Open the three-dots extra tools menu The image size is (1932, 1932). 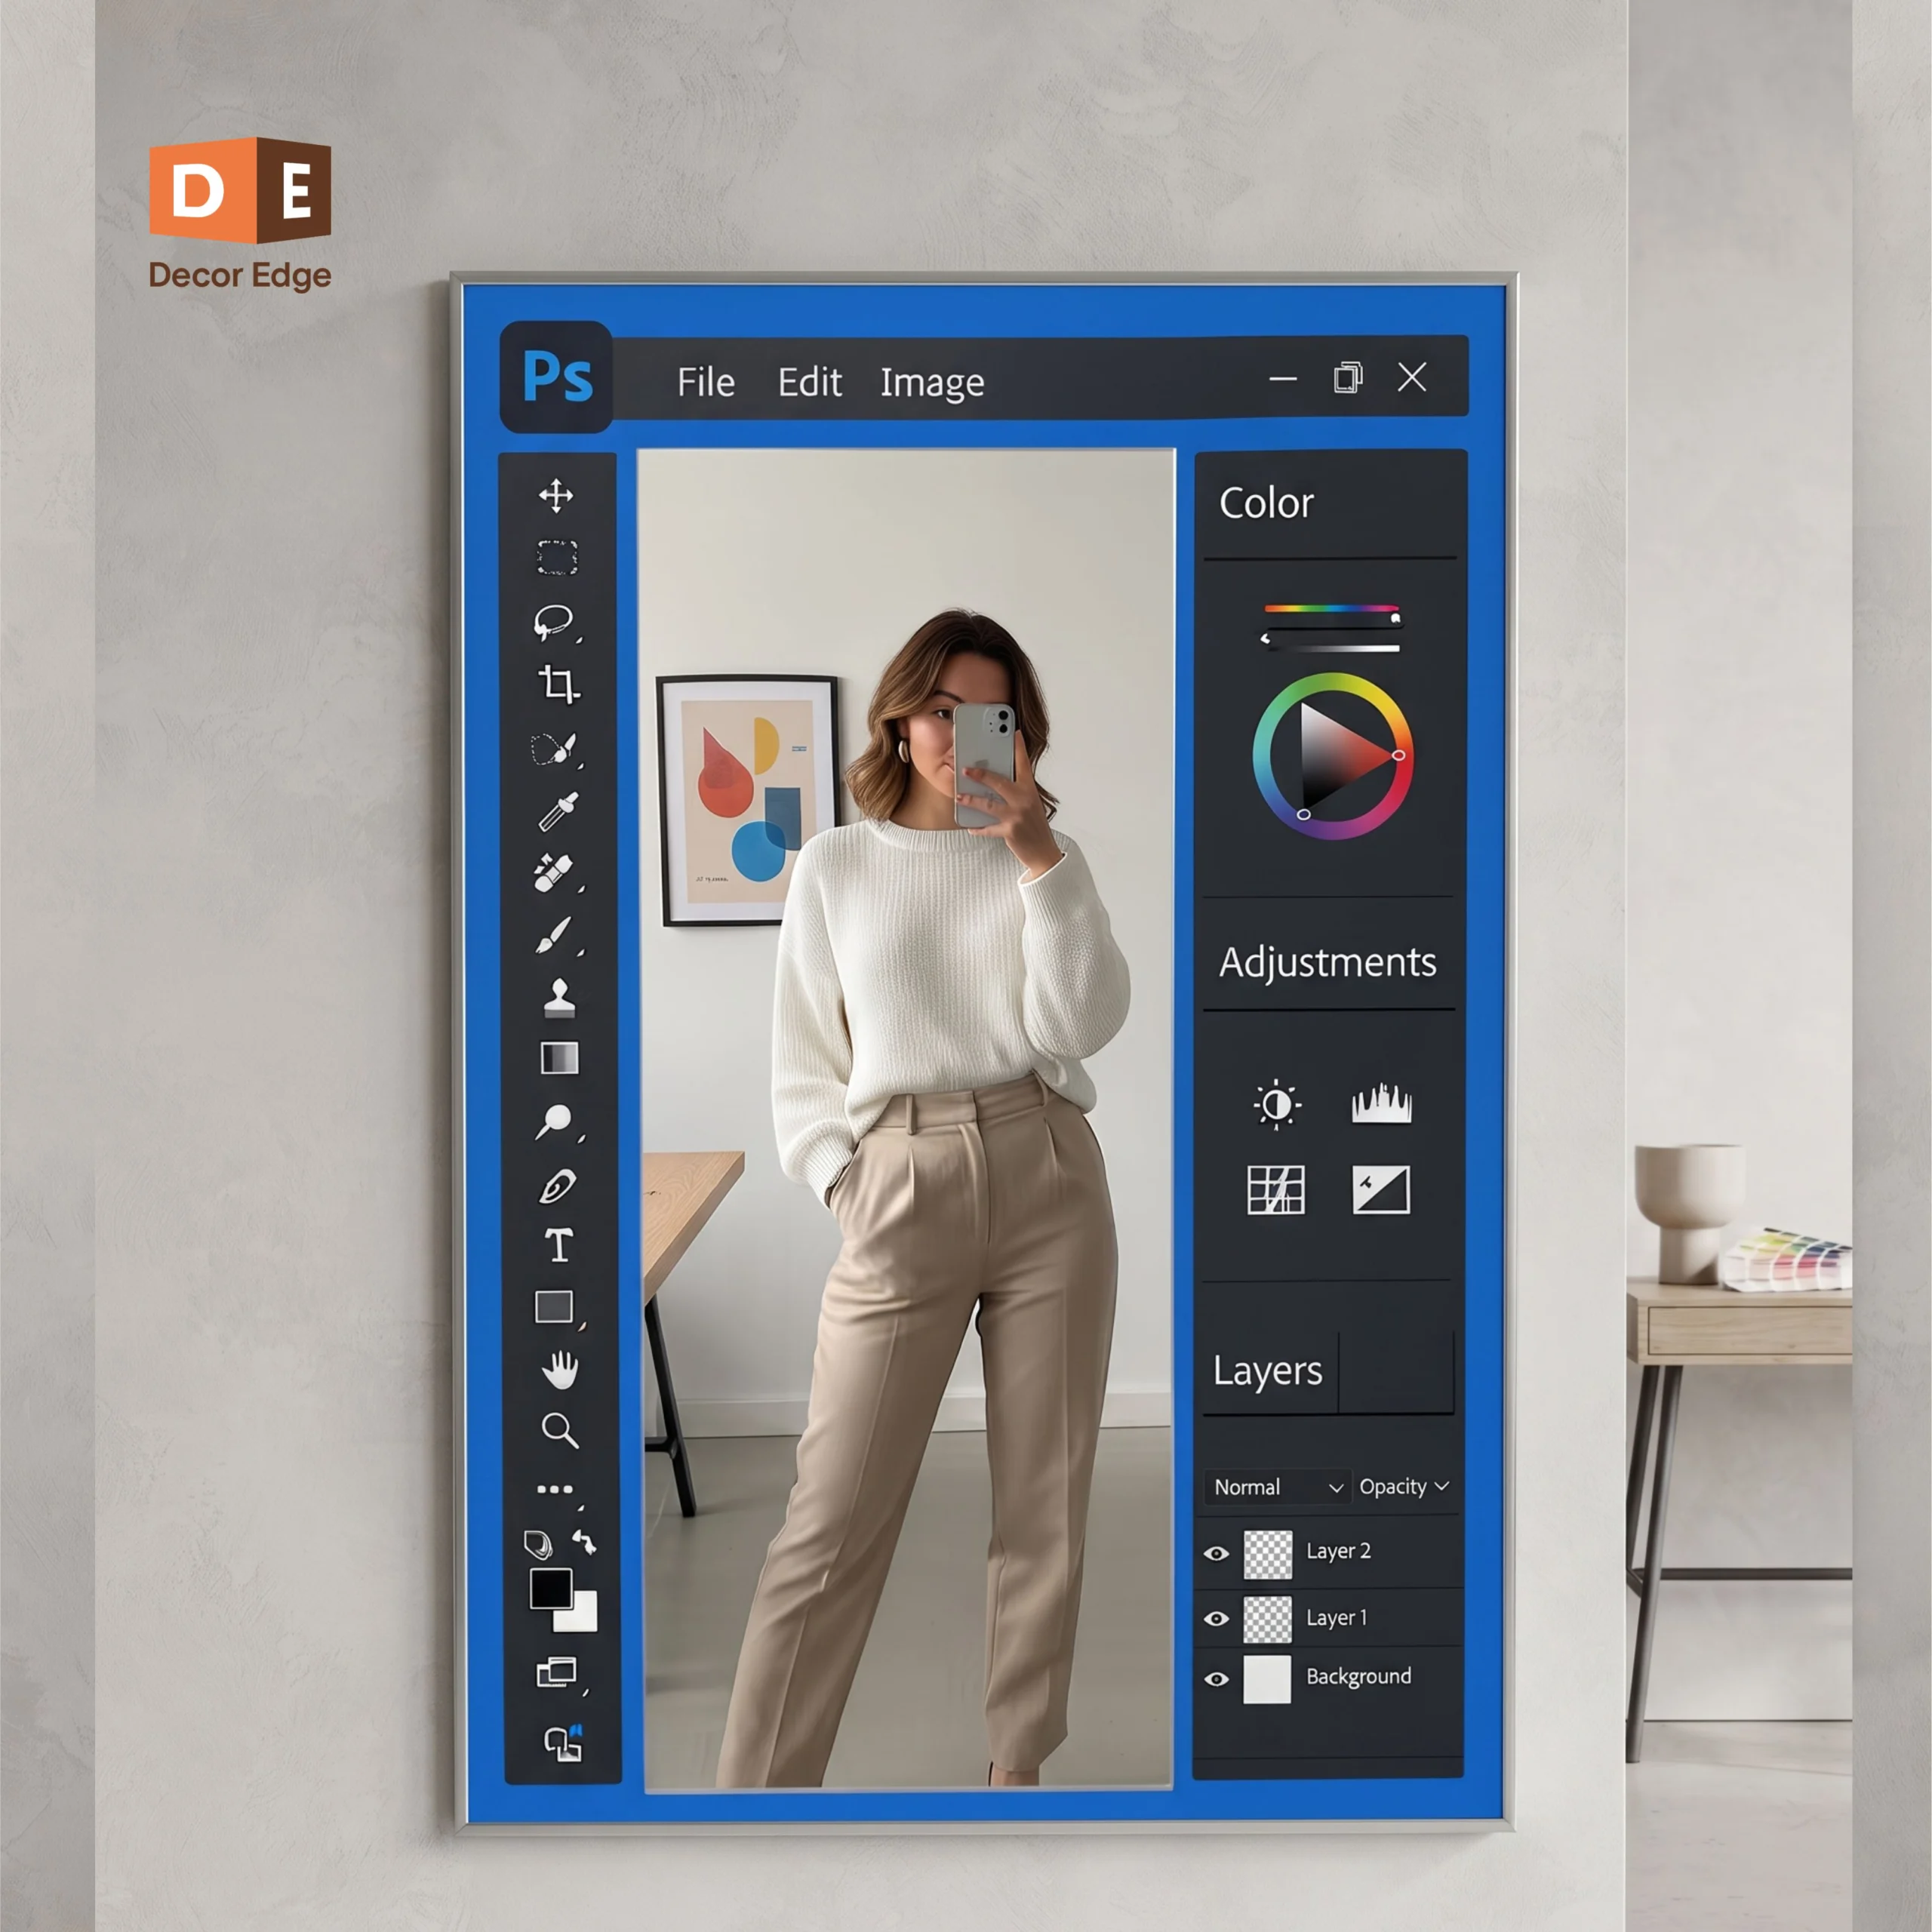555,1489
